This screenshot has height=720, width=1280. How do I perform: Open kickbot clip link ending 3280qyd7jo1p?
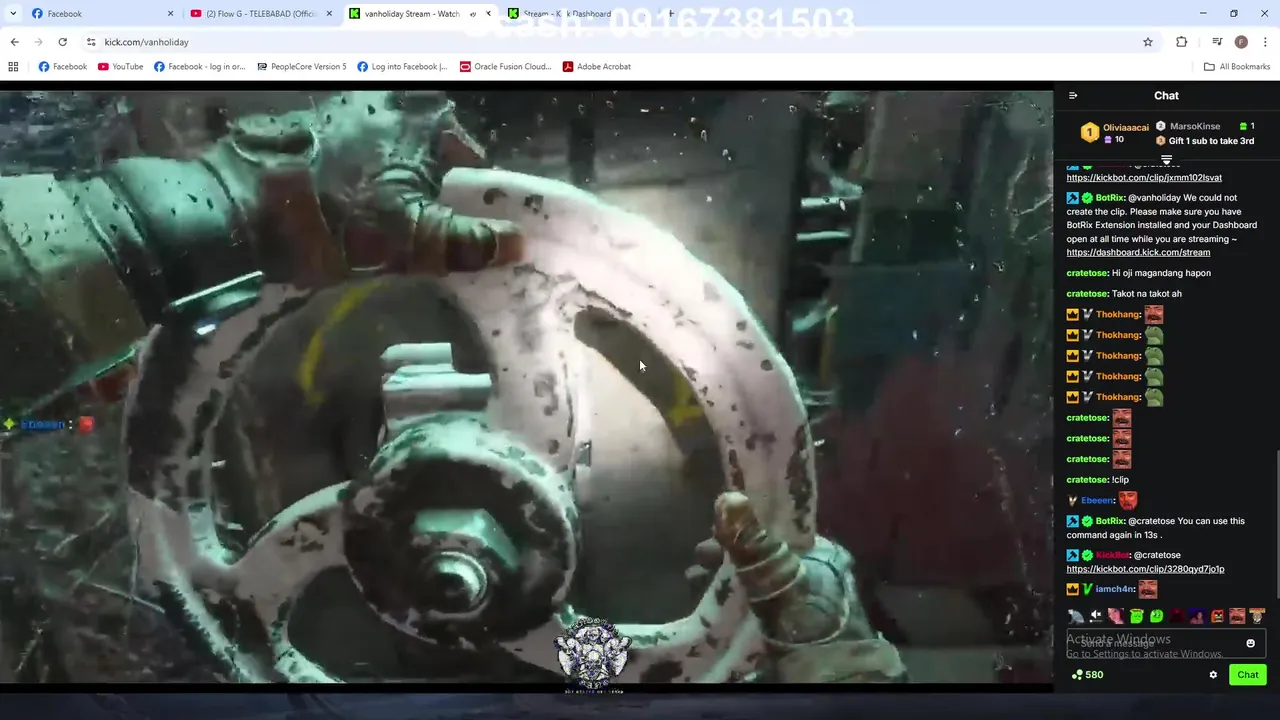1145,569
